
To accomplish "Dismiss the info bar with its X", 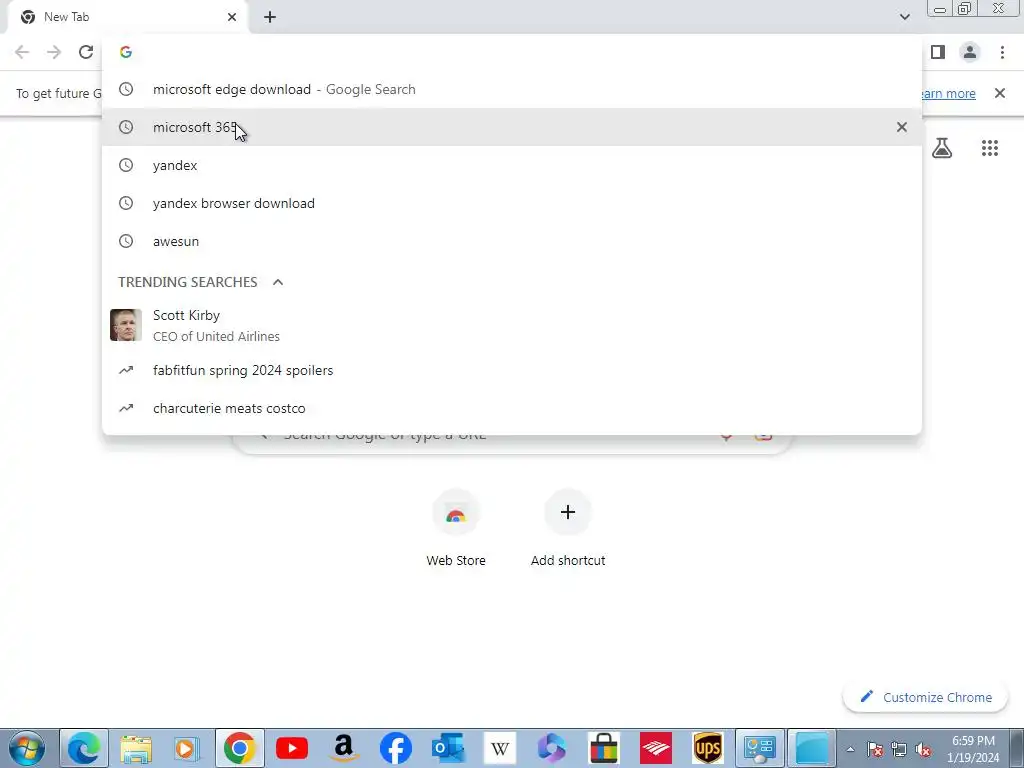I will point(1000,93).
